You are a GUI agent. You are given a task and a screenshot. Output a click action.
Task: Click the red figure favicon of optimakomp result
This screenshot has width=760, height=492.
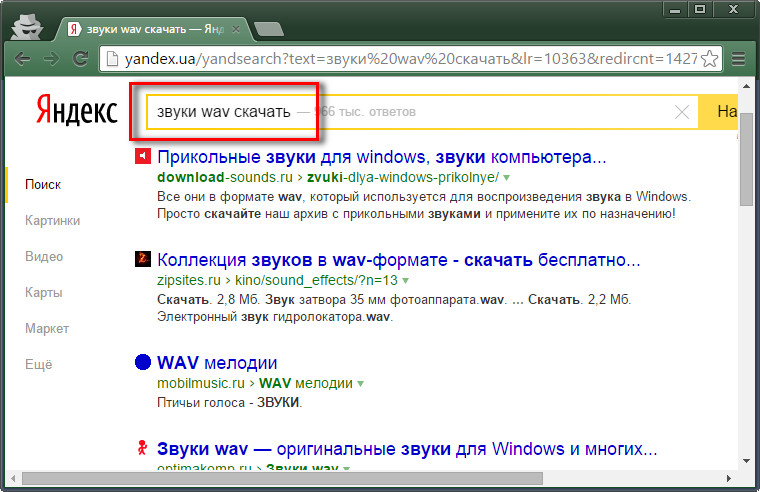[x=142, y=447]
